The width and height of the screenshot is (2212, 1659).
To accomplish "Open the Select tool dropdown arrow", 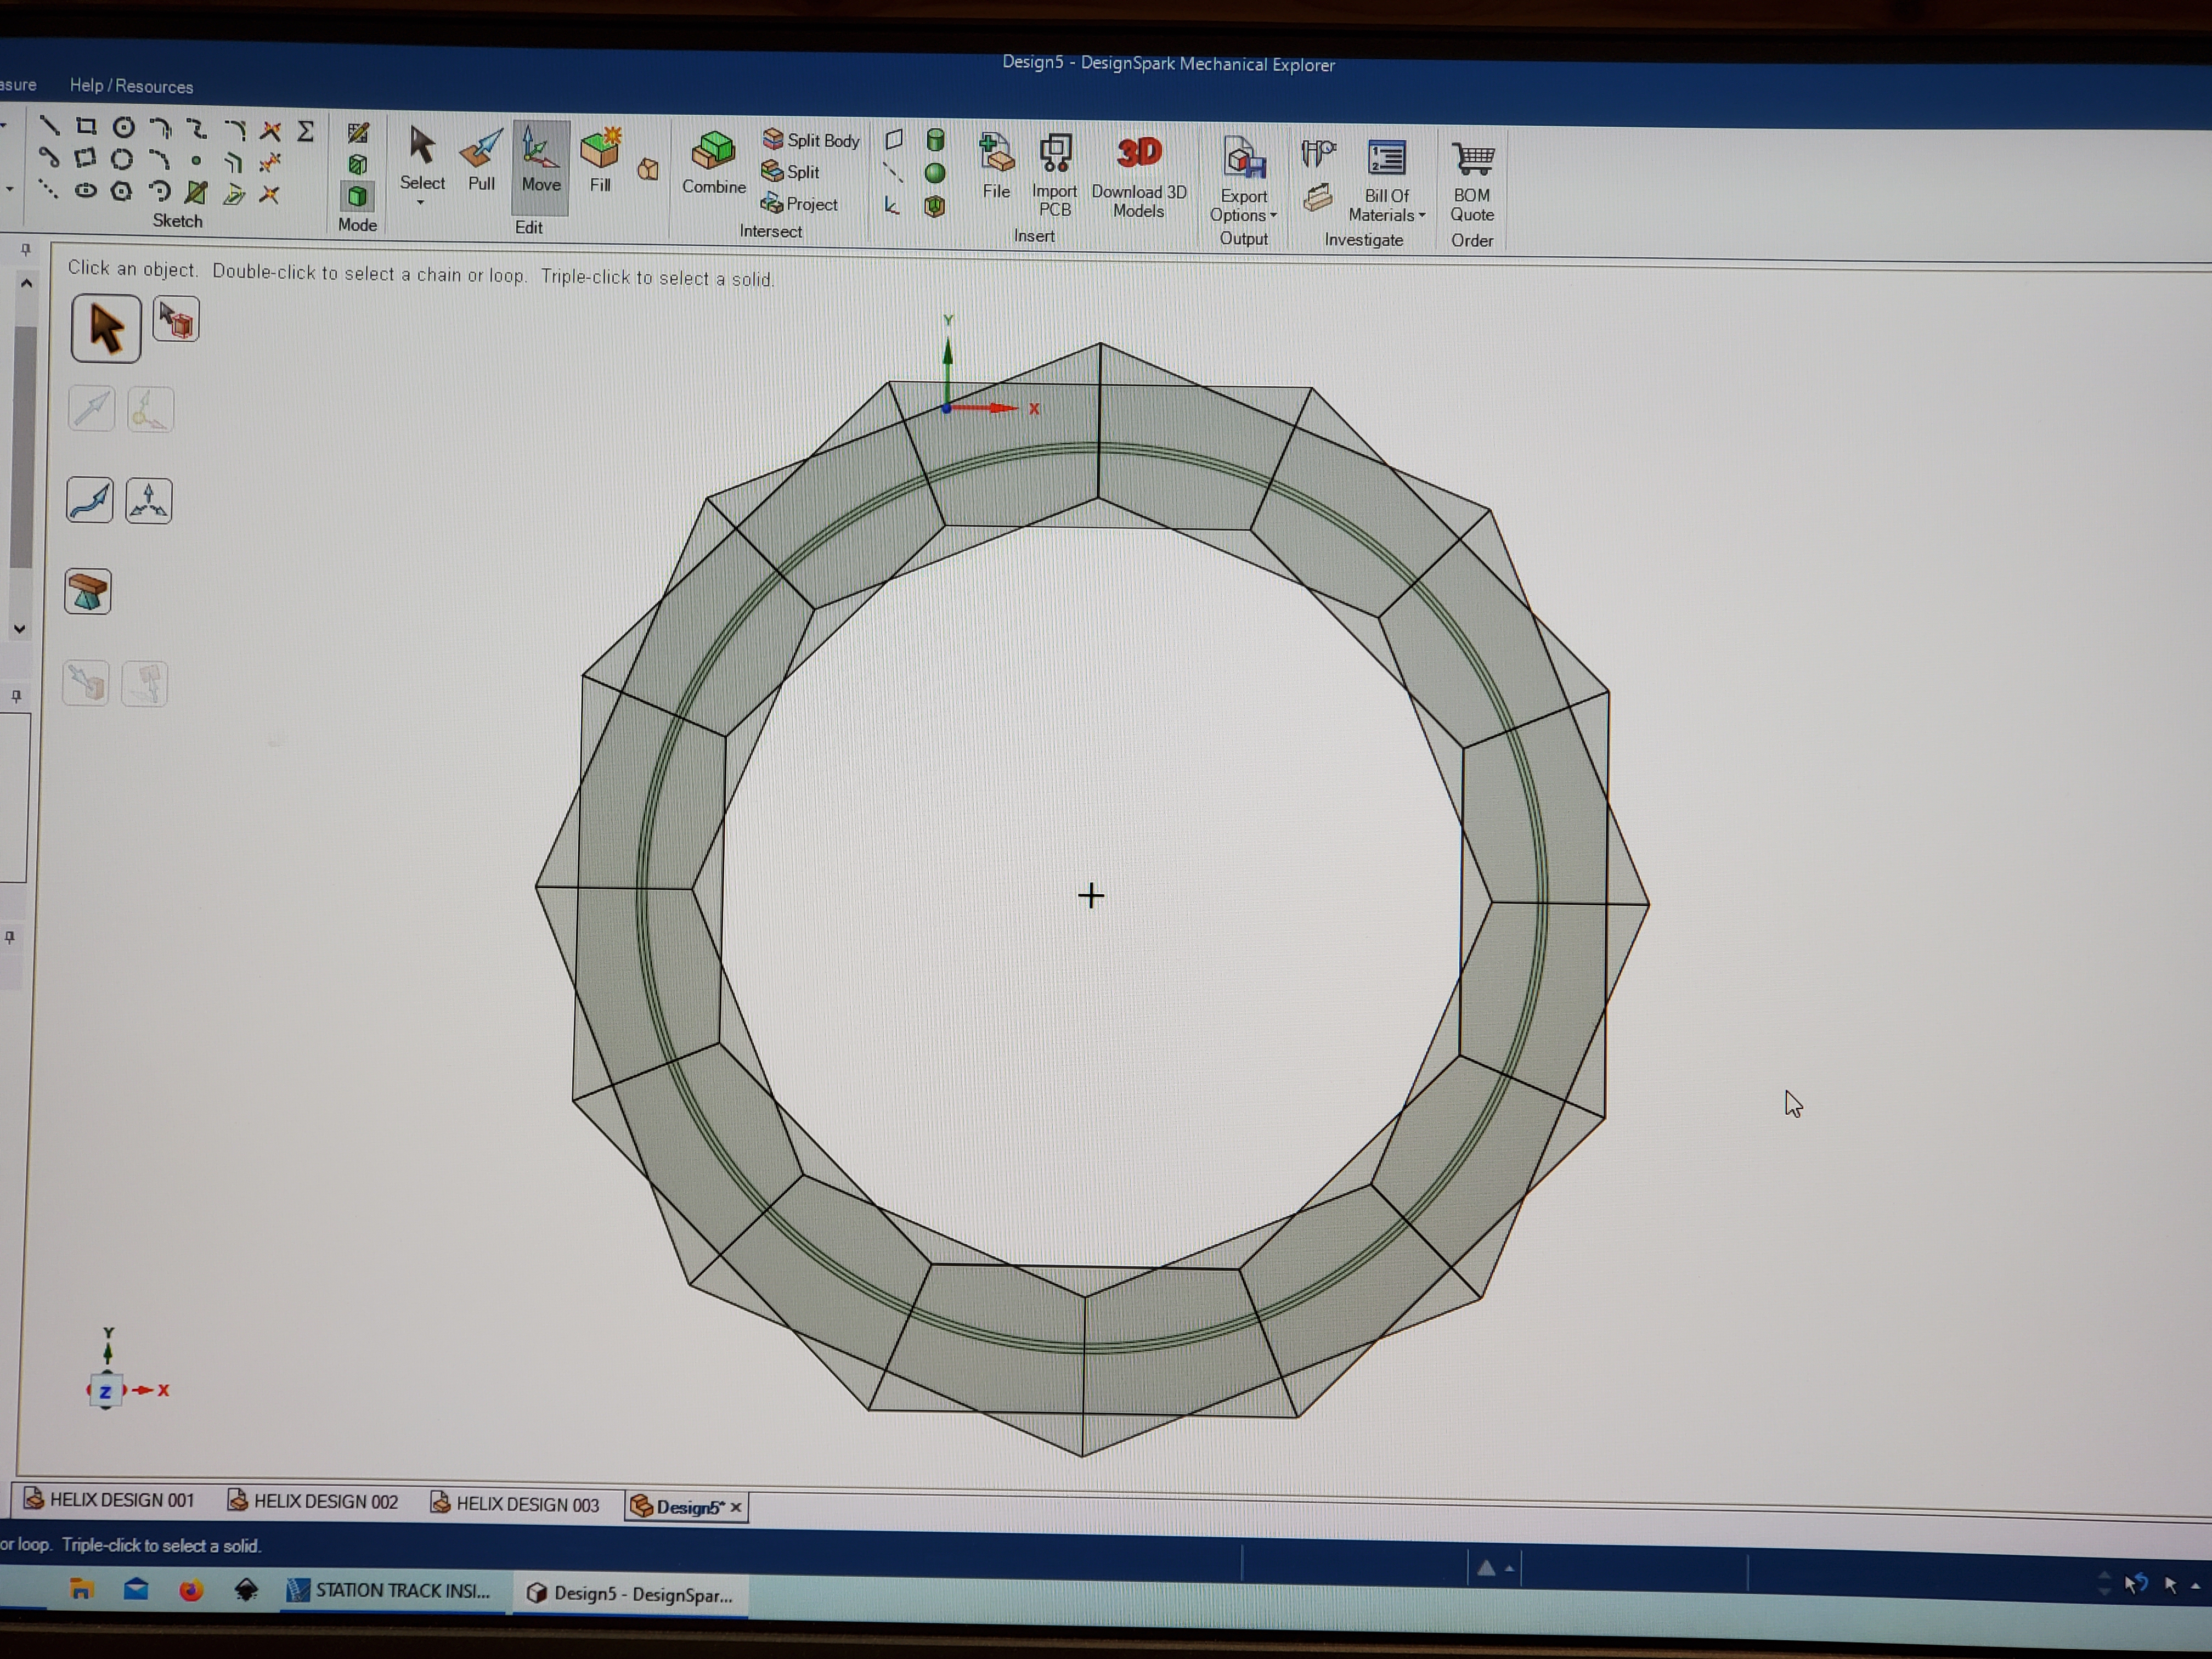I will point(421,203).
